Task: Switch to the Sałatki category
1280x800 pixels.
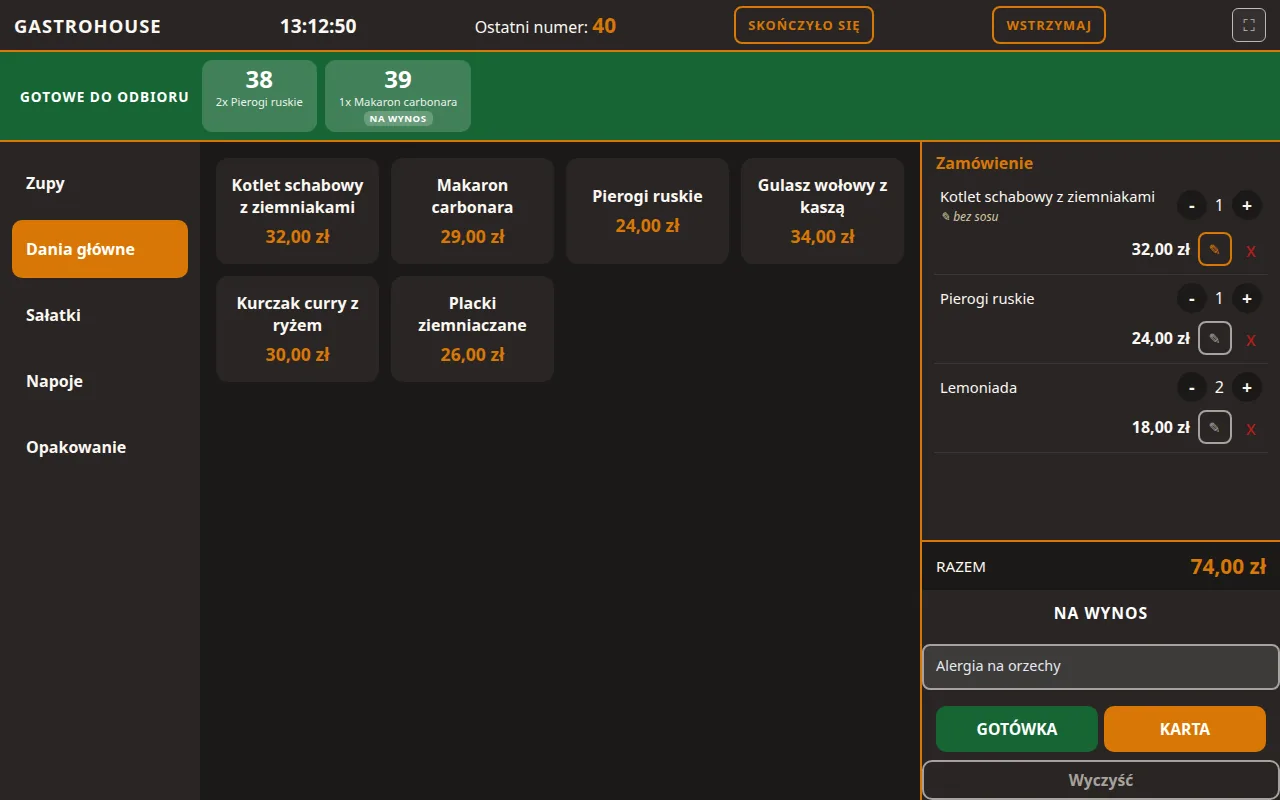Action: [x=100, y=315]
